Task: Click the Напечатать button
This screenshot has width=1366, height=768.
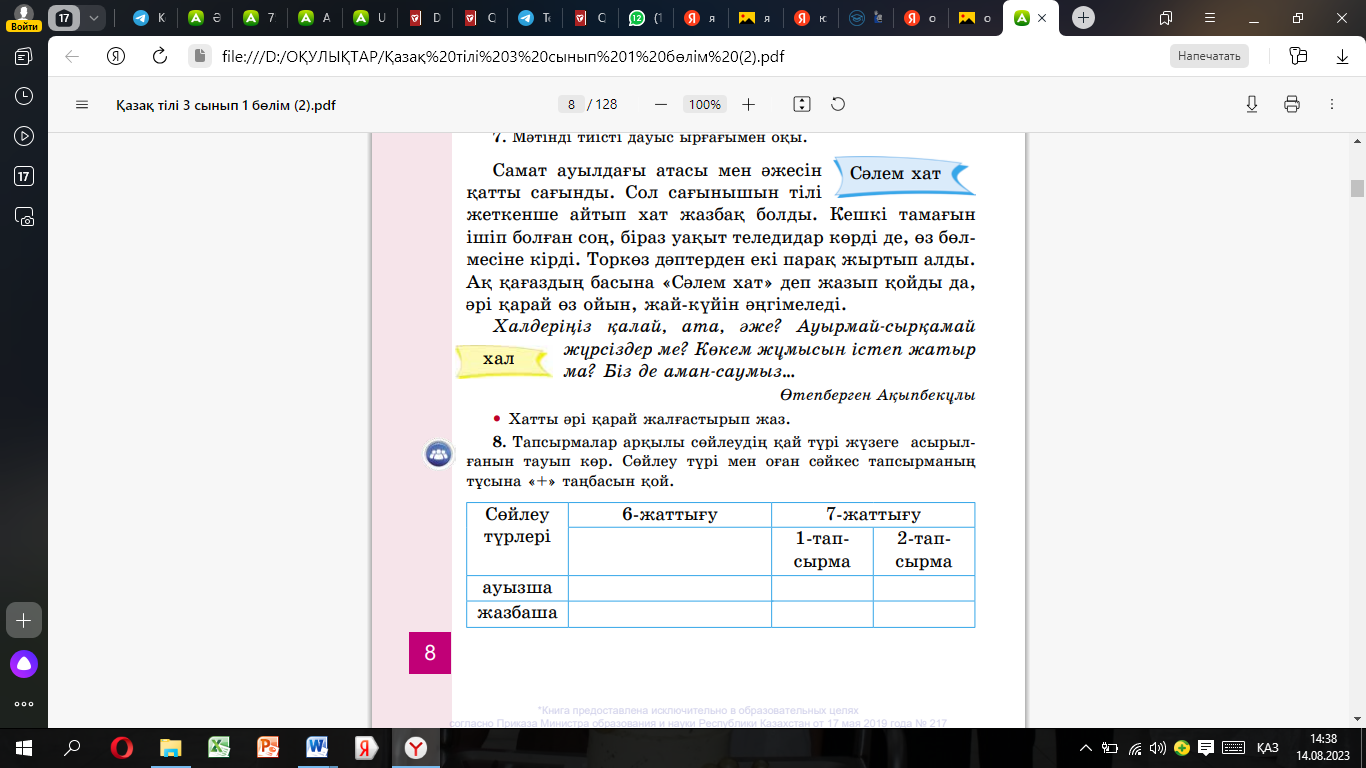Action: coord(1209,56)
